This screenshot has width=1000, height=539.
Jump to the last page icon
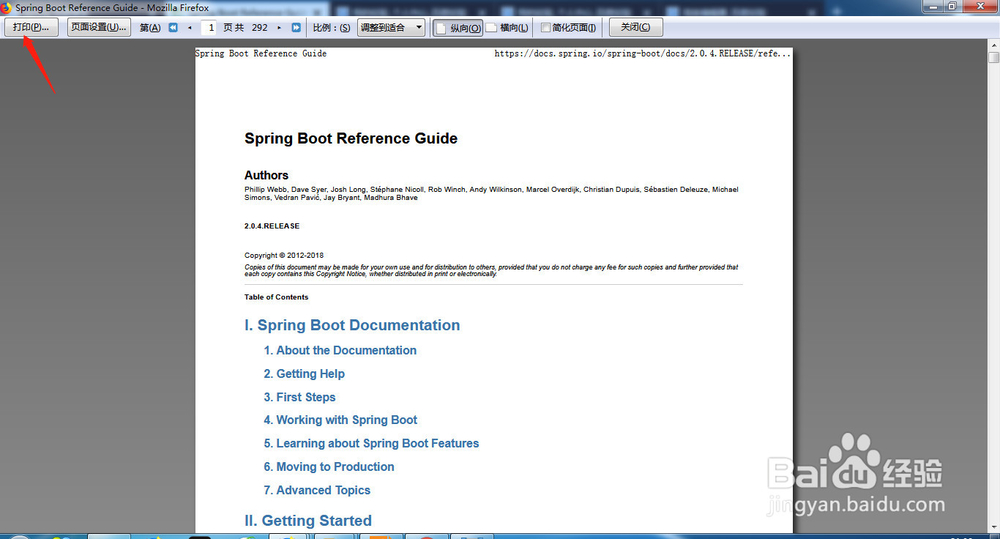pos(296,27)
